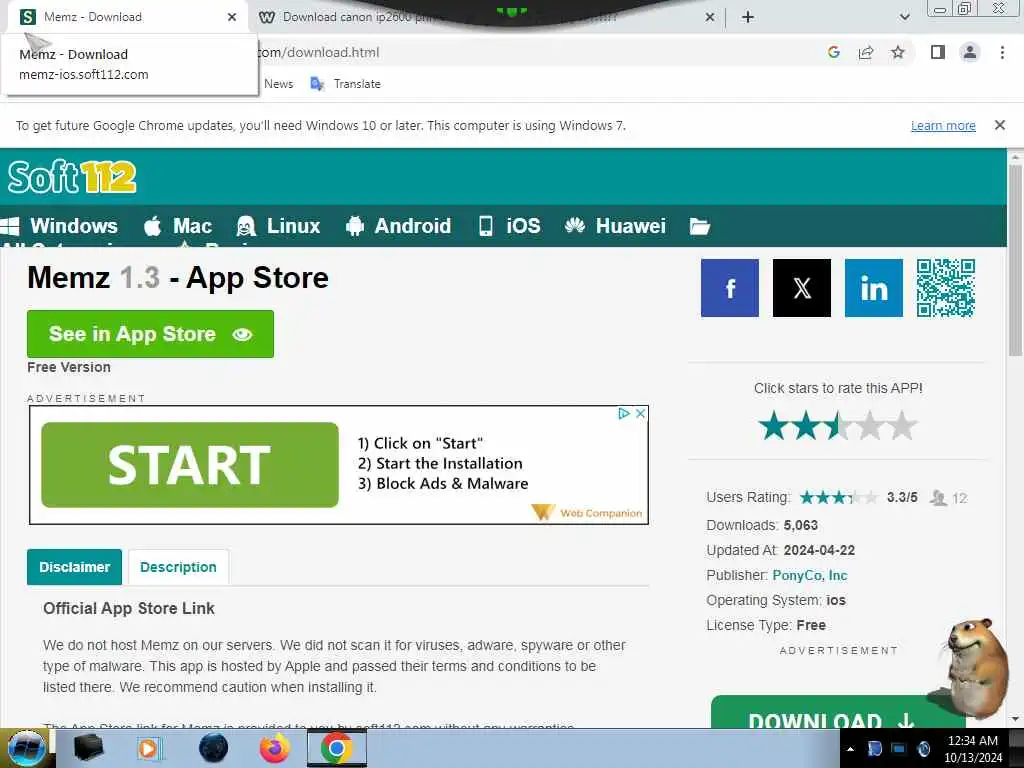Viewport: 1024px width, 768px height.
Task: Click See in App Store button
Action: click(150, 334)
